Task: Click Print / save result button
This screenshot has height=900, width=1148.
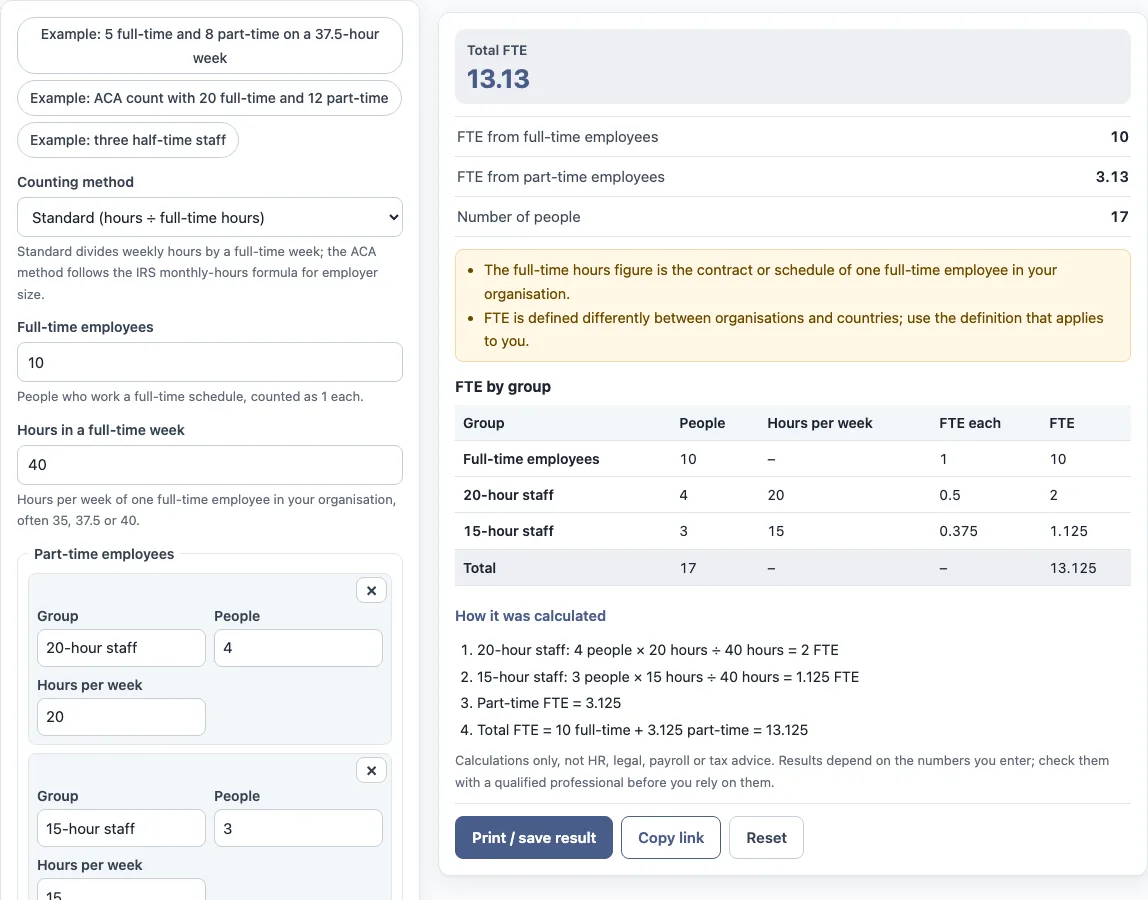Action: point(534,838)
